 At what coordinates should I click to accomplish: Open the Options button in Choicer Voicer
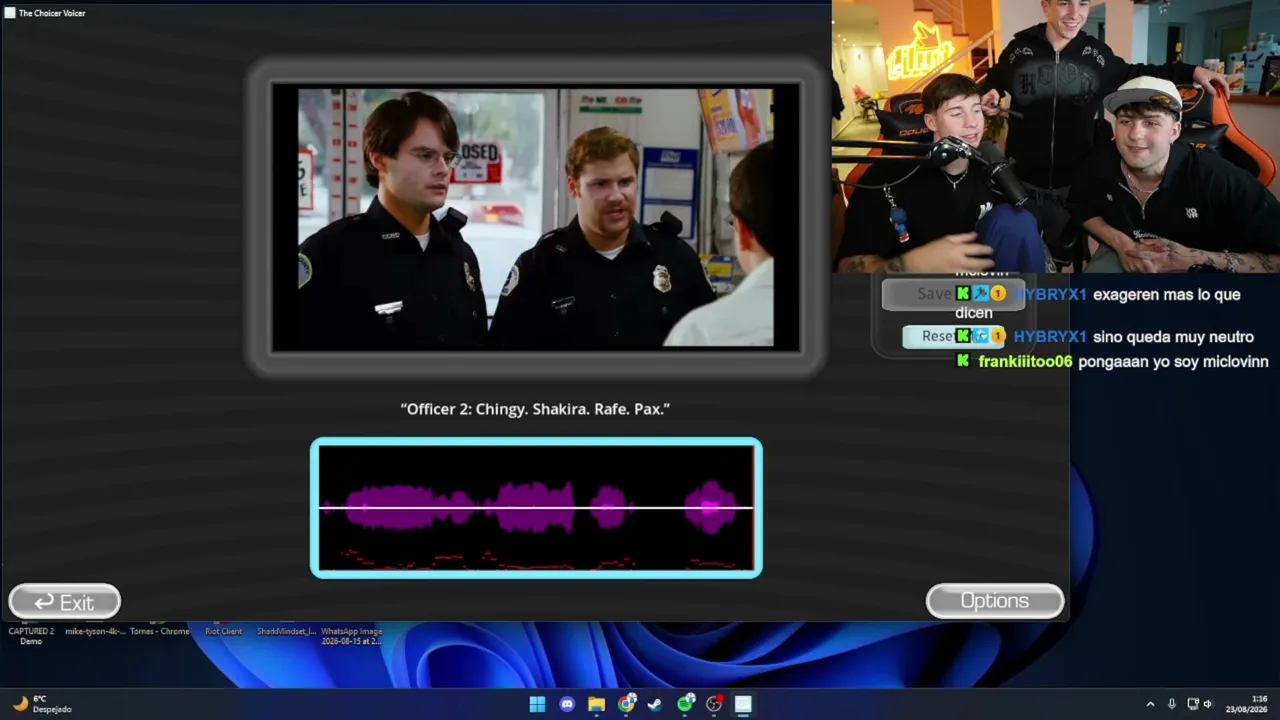click(x=995, y=601)
